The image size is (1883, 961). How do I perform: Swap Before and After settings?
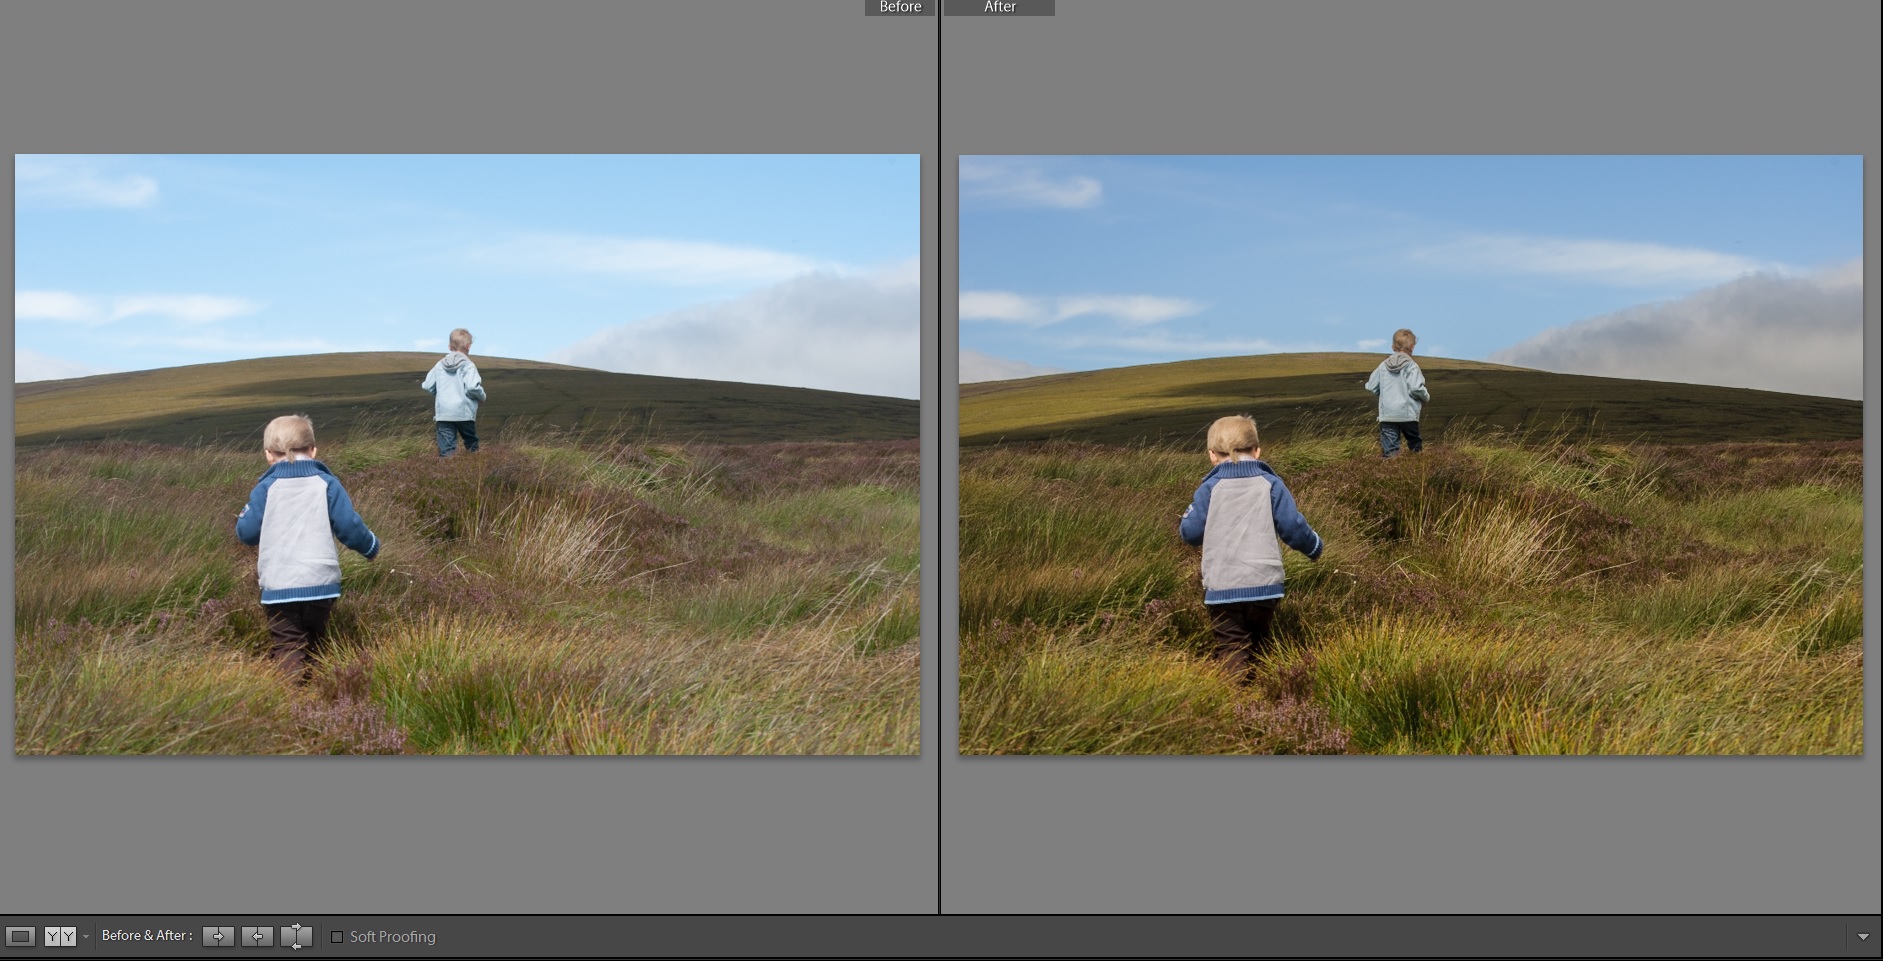point(296,937)
